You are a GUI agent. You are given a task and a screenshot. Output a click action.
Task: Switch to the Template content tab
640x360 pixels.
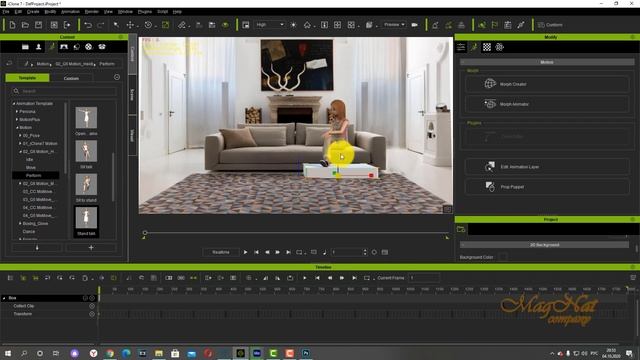(27, 78)
